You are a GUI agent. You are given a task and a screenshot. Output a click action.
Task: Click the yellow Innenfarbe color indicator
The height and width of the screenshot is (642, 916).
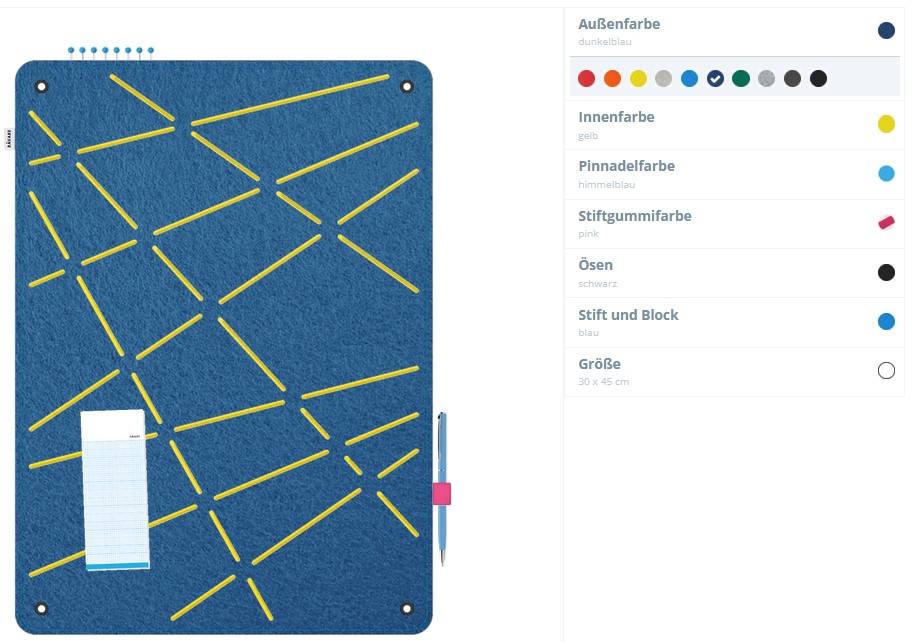coord(886,124)
